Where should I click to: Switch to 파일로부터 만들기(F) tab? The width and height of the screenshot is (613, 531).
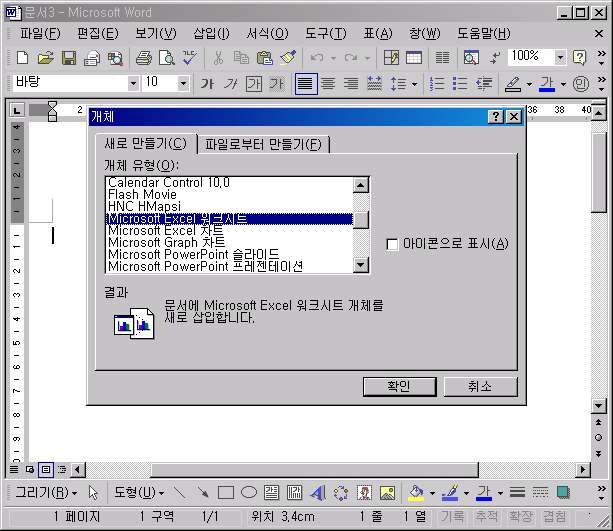[263, 144]
